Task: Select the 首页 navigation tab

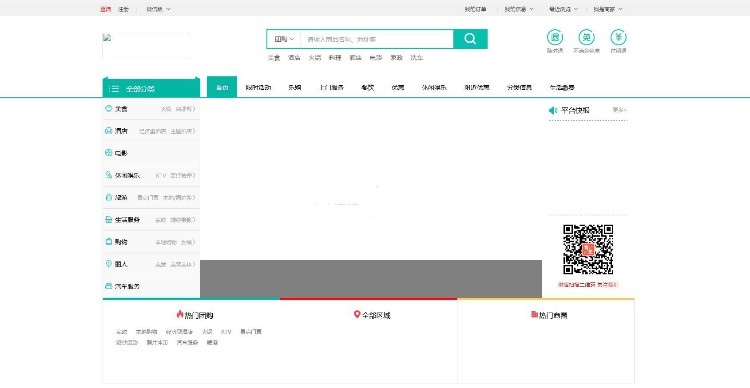Action: point(222,87)
